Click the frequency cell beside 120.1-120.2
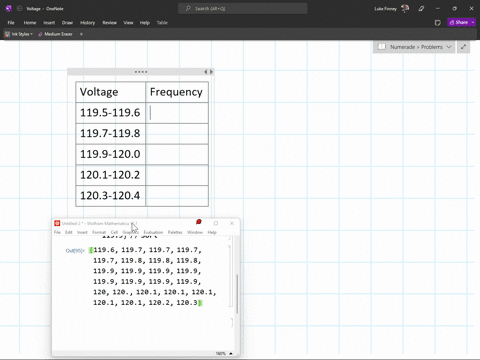The height and width of the screenshot is (360, 480). 177,175
